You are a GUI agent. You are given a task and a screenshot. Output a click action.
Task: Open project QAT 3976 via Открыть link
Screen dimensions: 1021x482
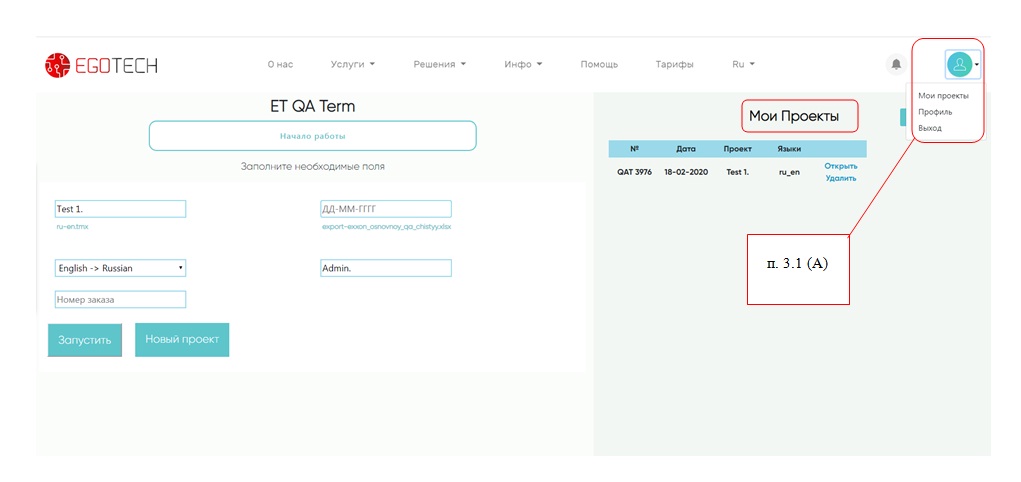point(840,166)
